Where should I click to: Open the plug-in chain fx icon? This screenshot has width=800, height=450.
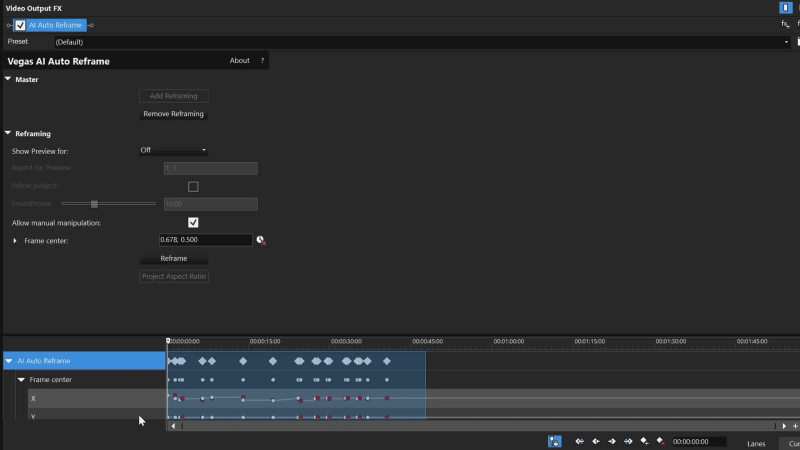tap(785, 24)
